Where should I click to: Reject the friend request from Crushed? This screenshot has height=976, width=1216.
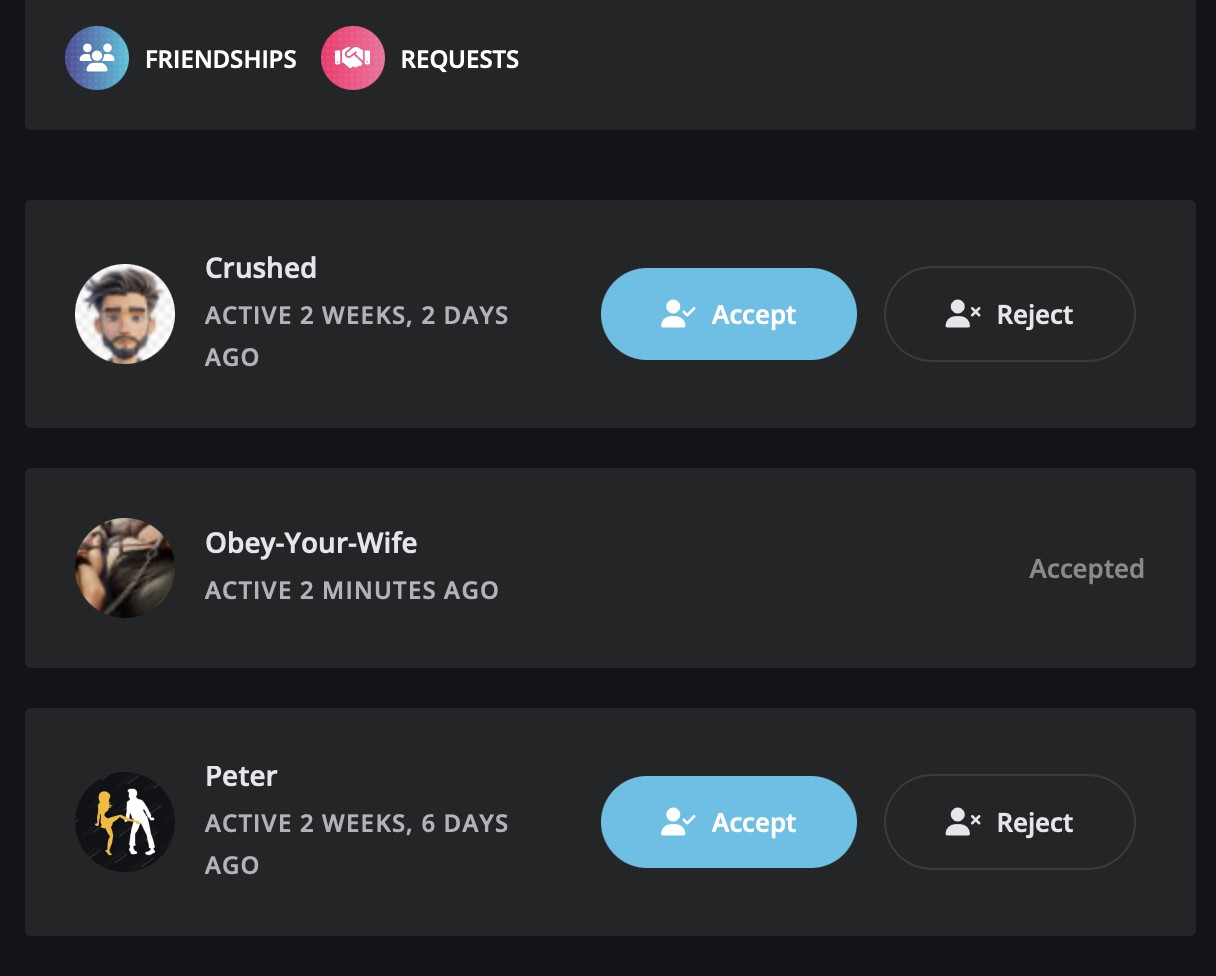pos(1010,314)
